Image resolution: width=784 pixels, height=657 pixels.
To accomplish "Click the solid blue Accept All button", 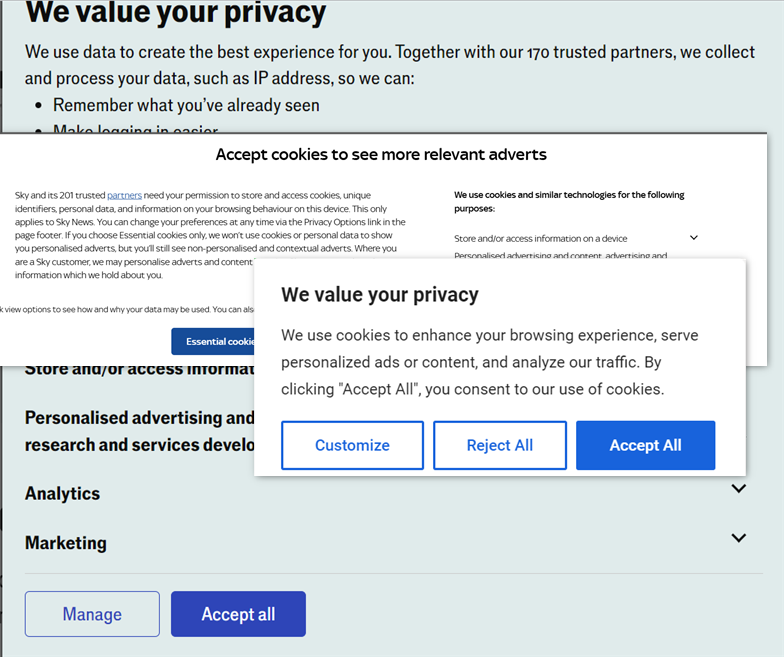I will pyautogui.click(x=645, y=445).
